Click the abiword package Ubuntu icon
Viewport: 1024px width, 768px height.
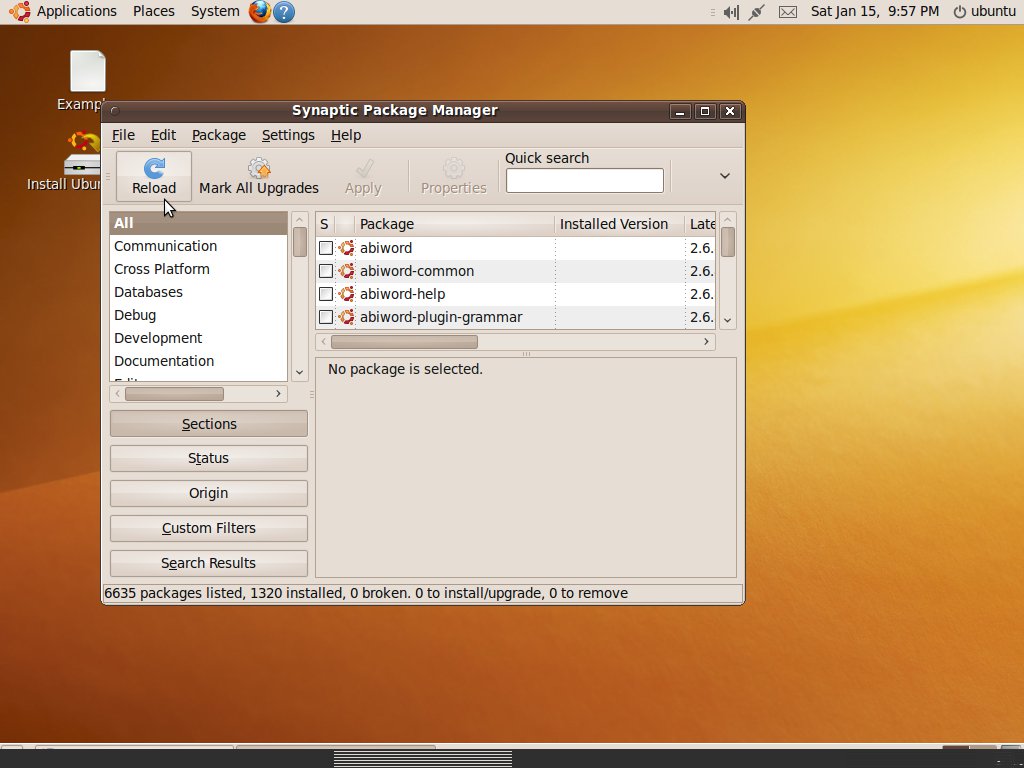346,248
